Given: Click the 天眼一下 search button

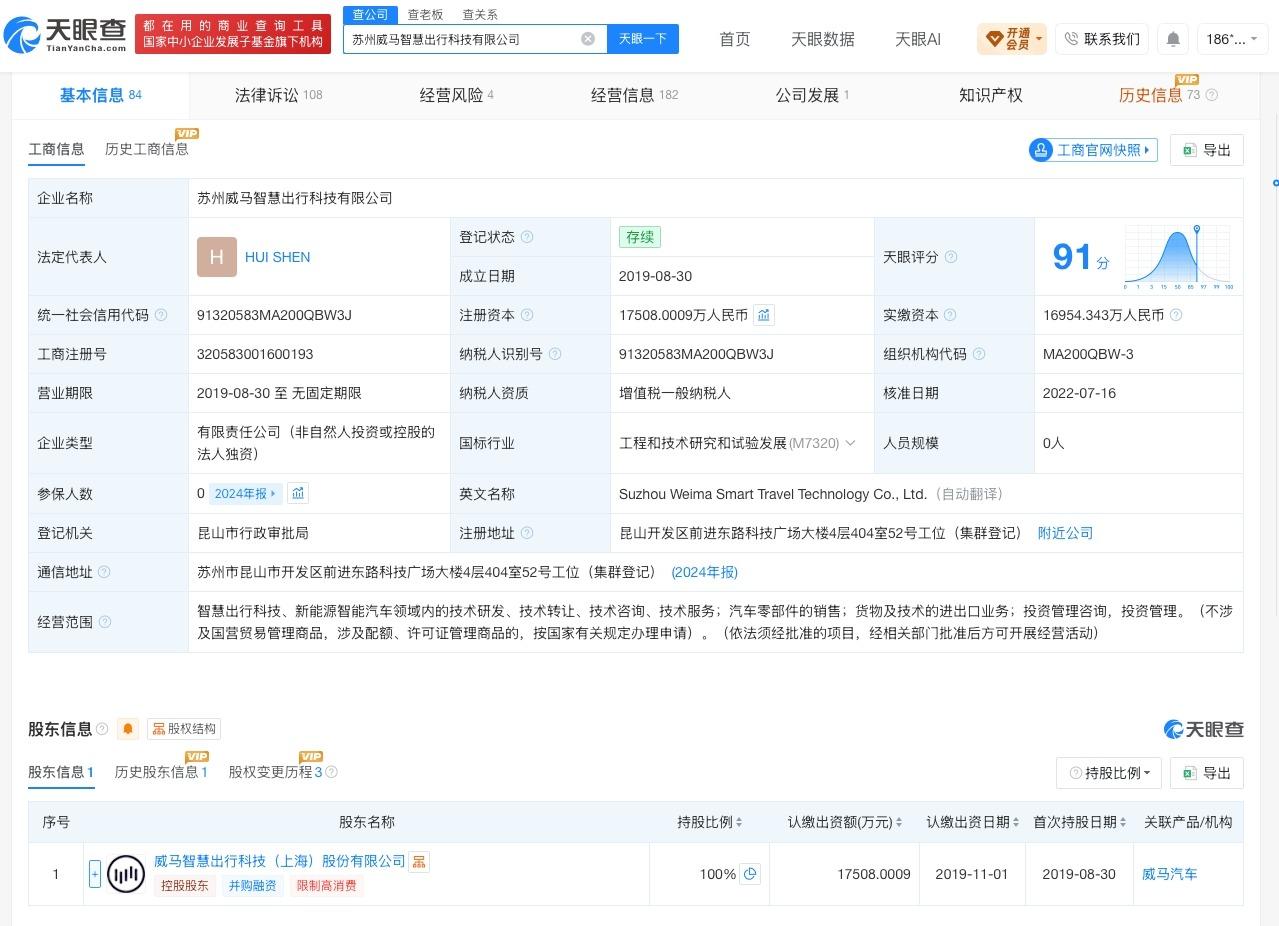Looking at the screenshot, I should point(642,39).
